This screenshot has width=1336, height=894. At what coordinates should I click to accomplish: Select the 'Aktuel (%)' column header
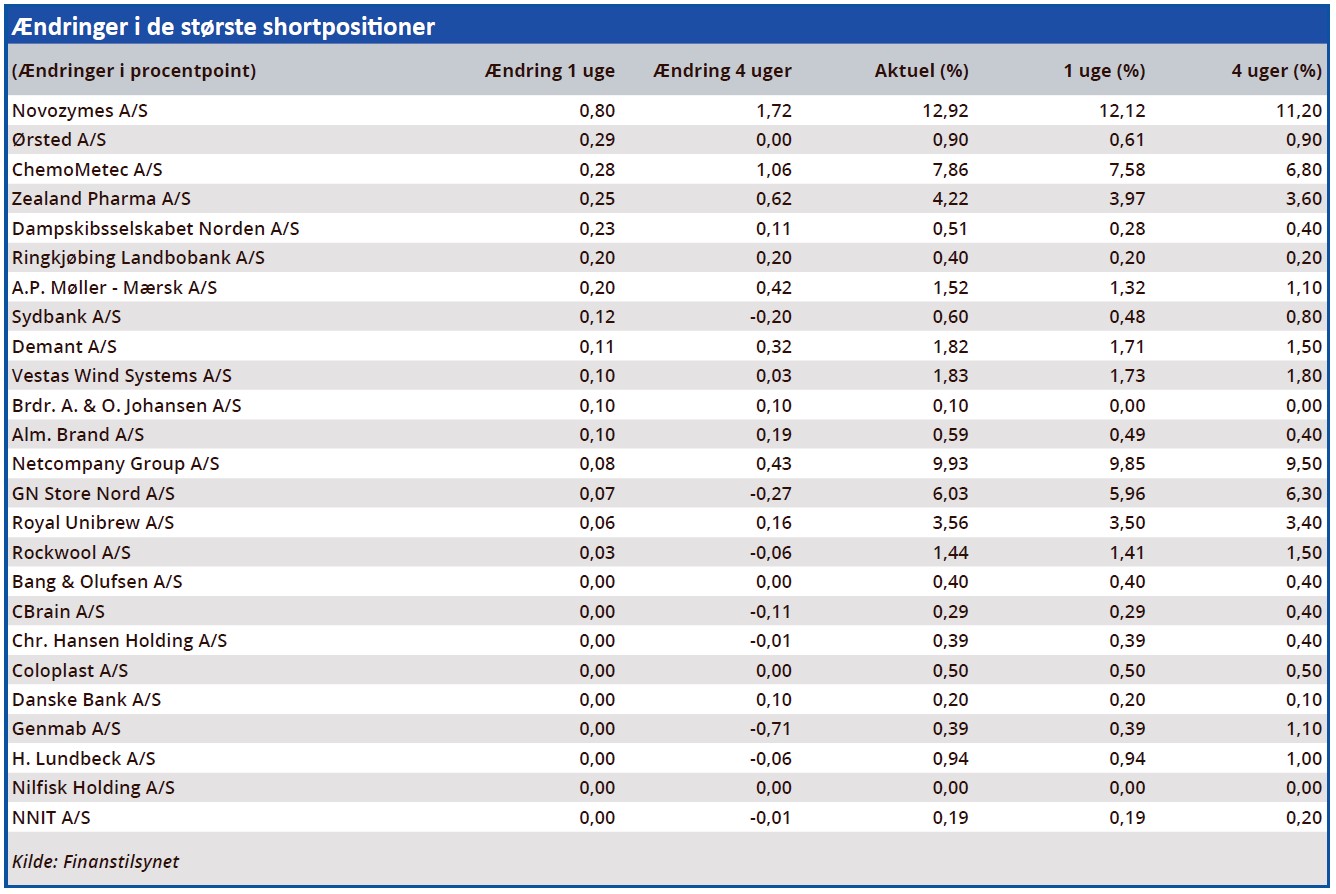click(x=921, y=71)
